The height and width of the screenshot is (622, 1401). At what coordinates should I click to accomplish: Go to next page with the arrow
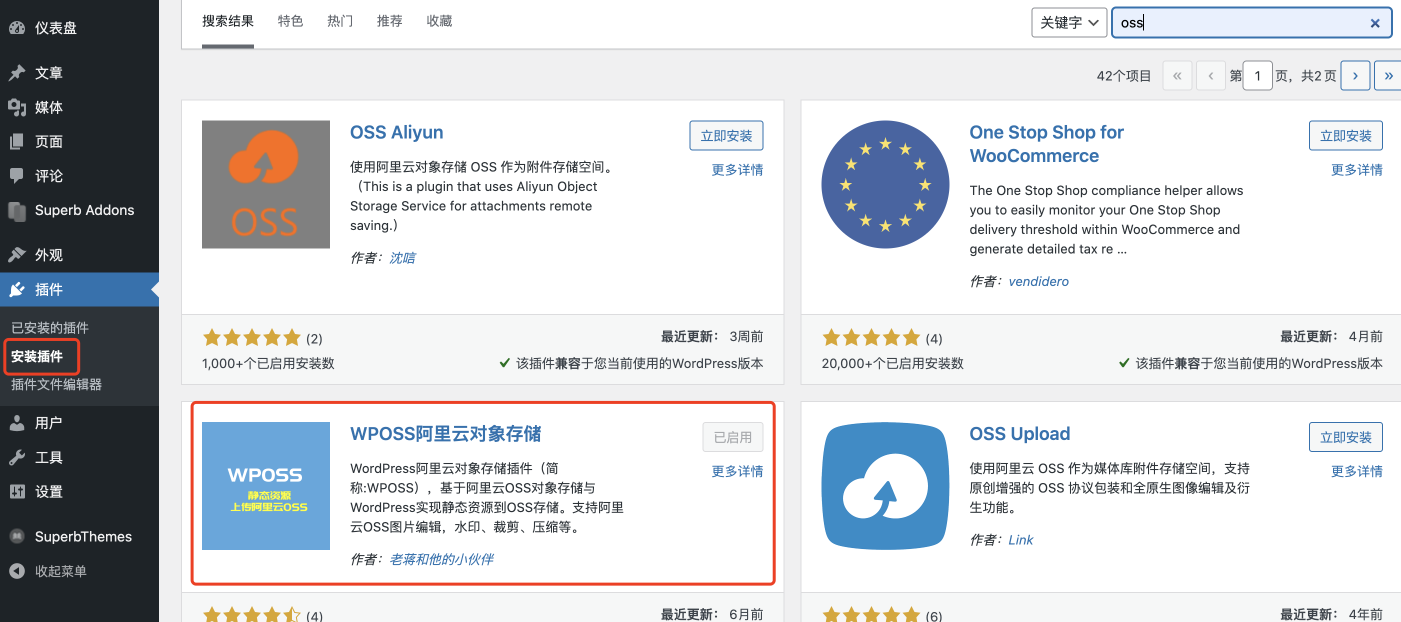pos(1355,75)
